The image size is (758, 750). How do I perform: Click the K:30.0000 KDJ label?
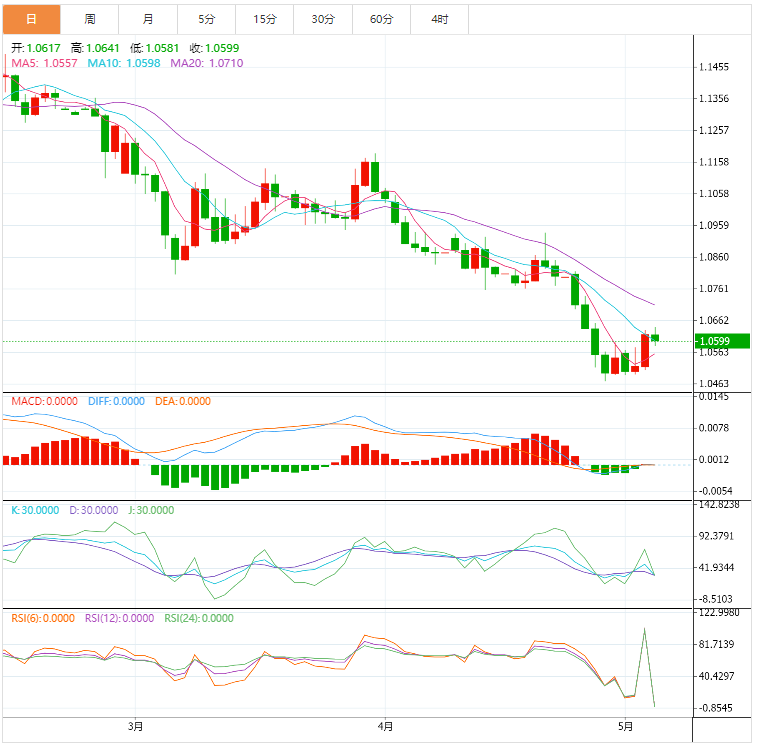pyautogui.click(x=35, y=510)
